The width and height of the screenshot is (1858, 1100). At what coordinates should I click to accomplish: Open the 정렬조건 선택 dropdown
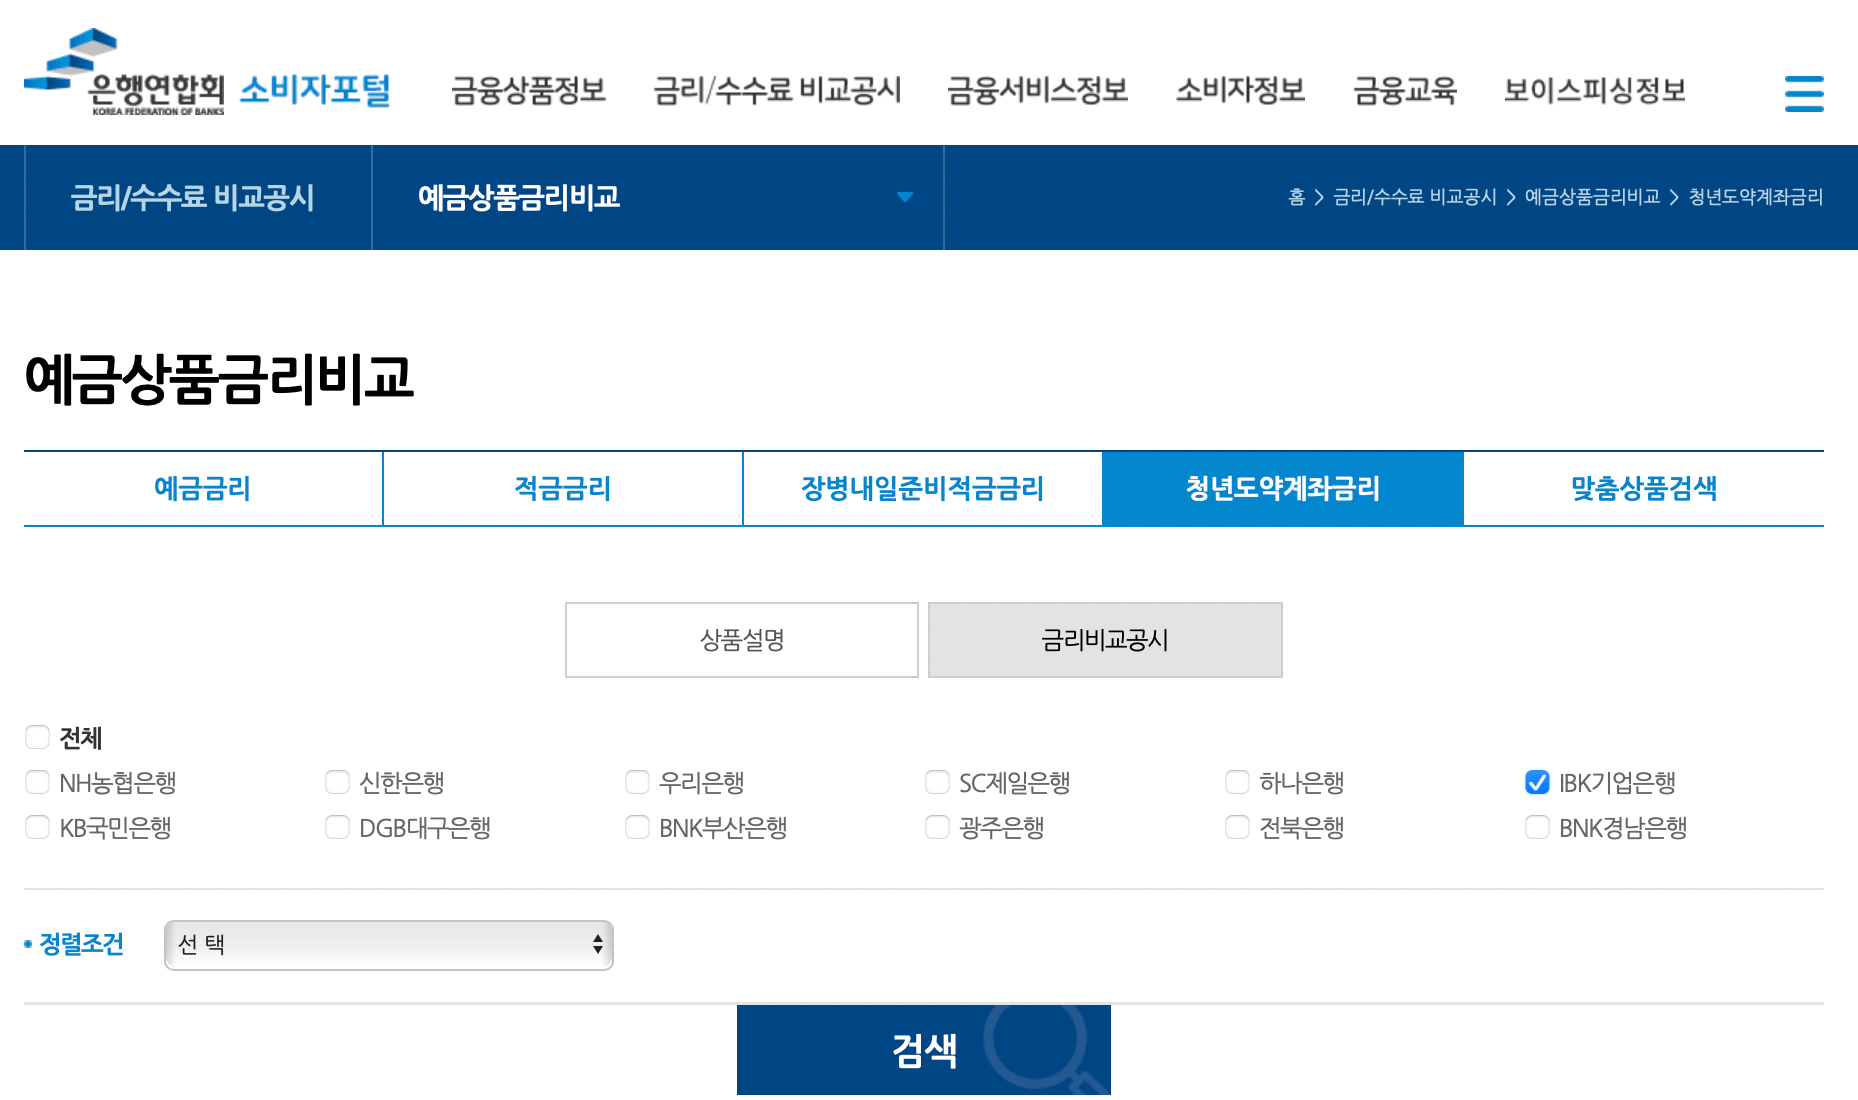click(388, 944)
